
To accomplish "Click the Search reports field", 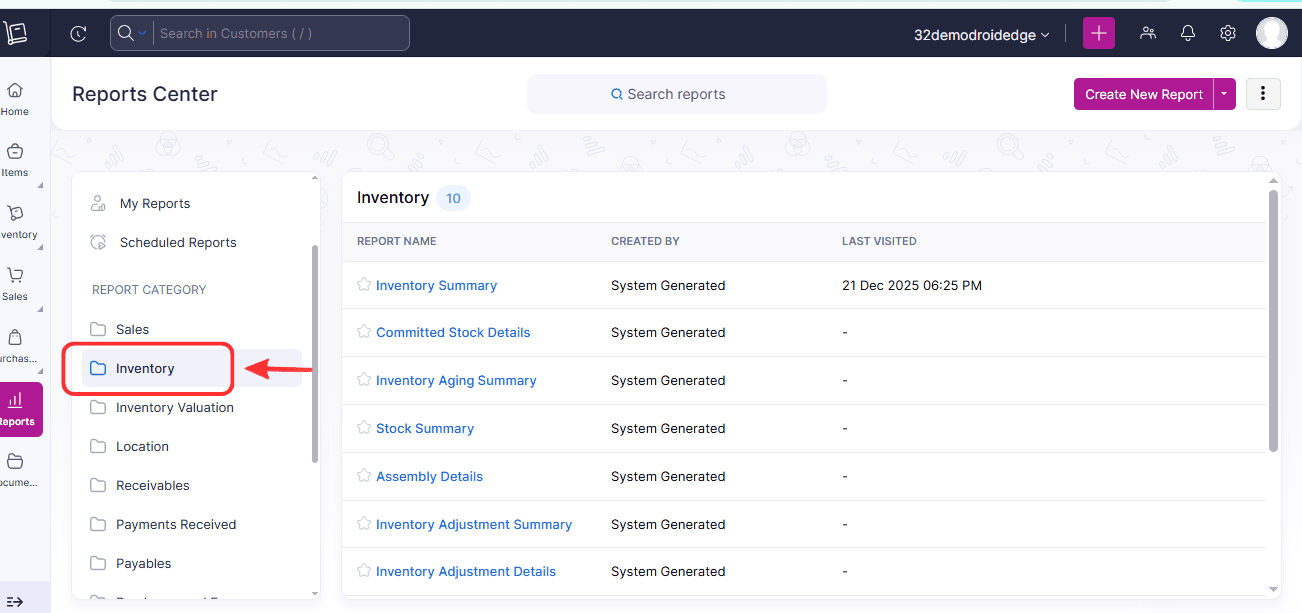I will tap(676, 94).
